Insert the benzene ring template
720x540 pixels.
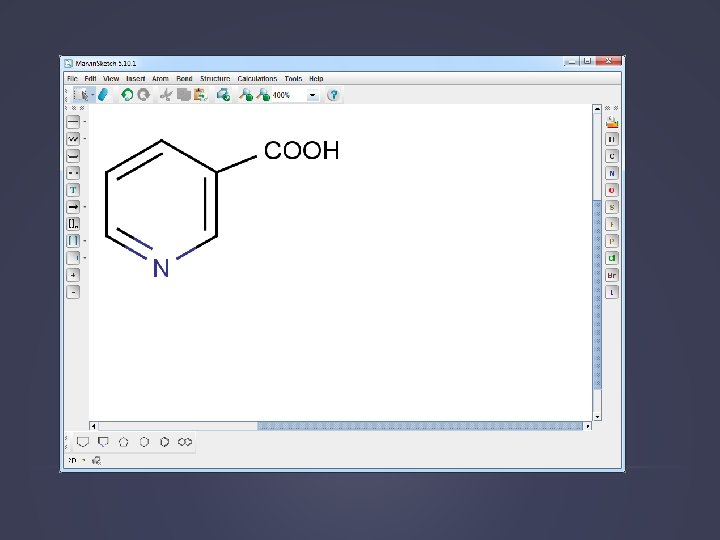pos(164,442)
